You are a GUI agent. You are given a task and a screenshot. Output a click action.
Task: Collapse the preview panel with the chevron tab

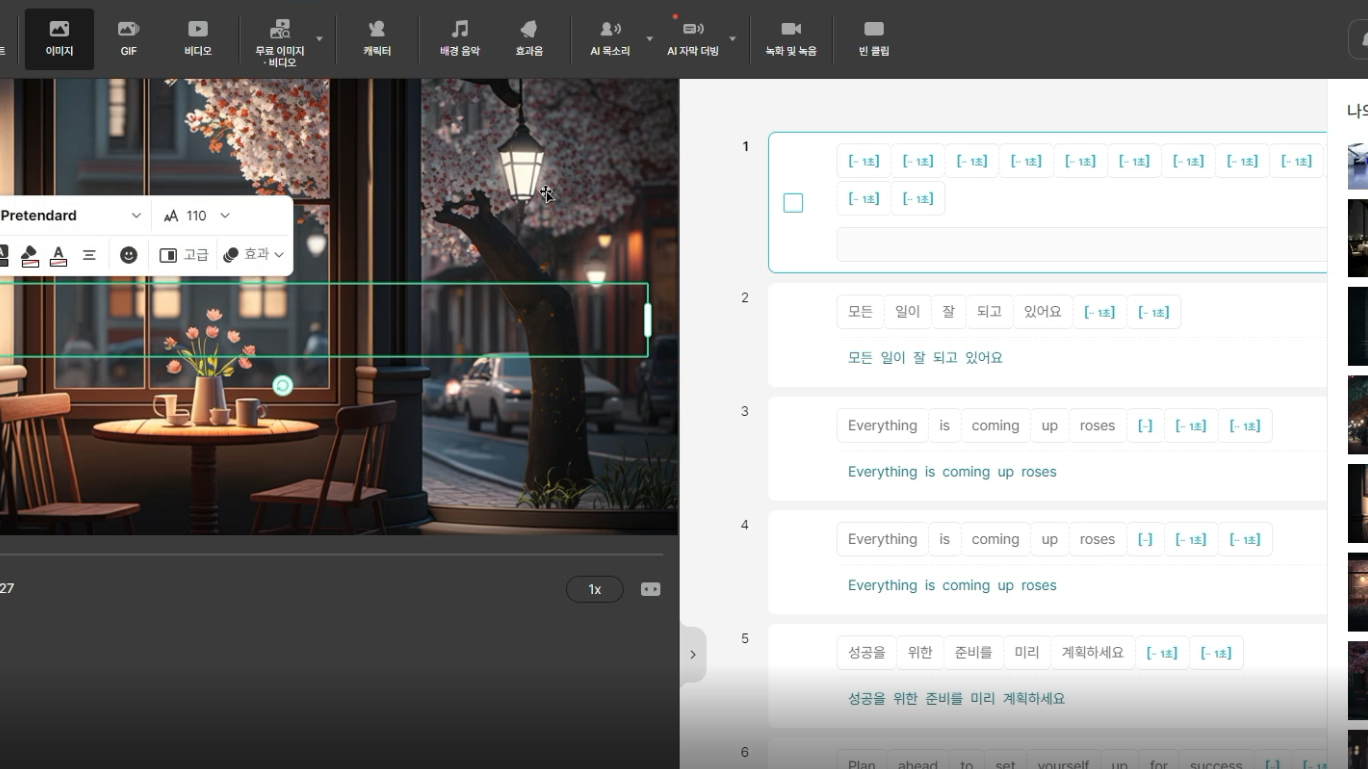693,655
